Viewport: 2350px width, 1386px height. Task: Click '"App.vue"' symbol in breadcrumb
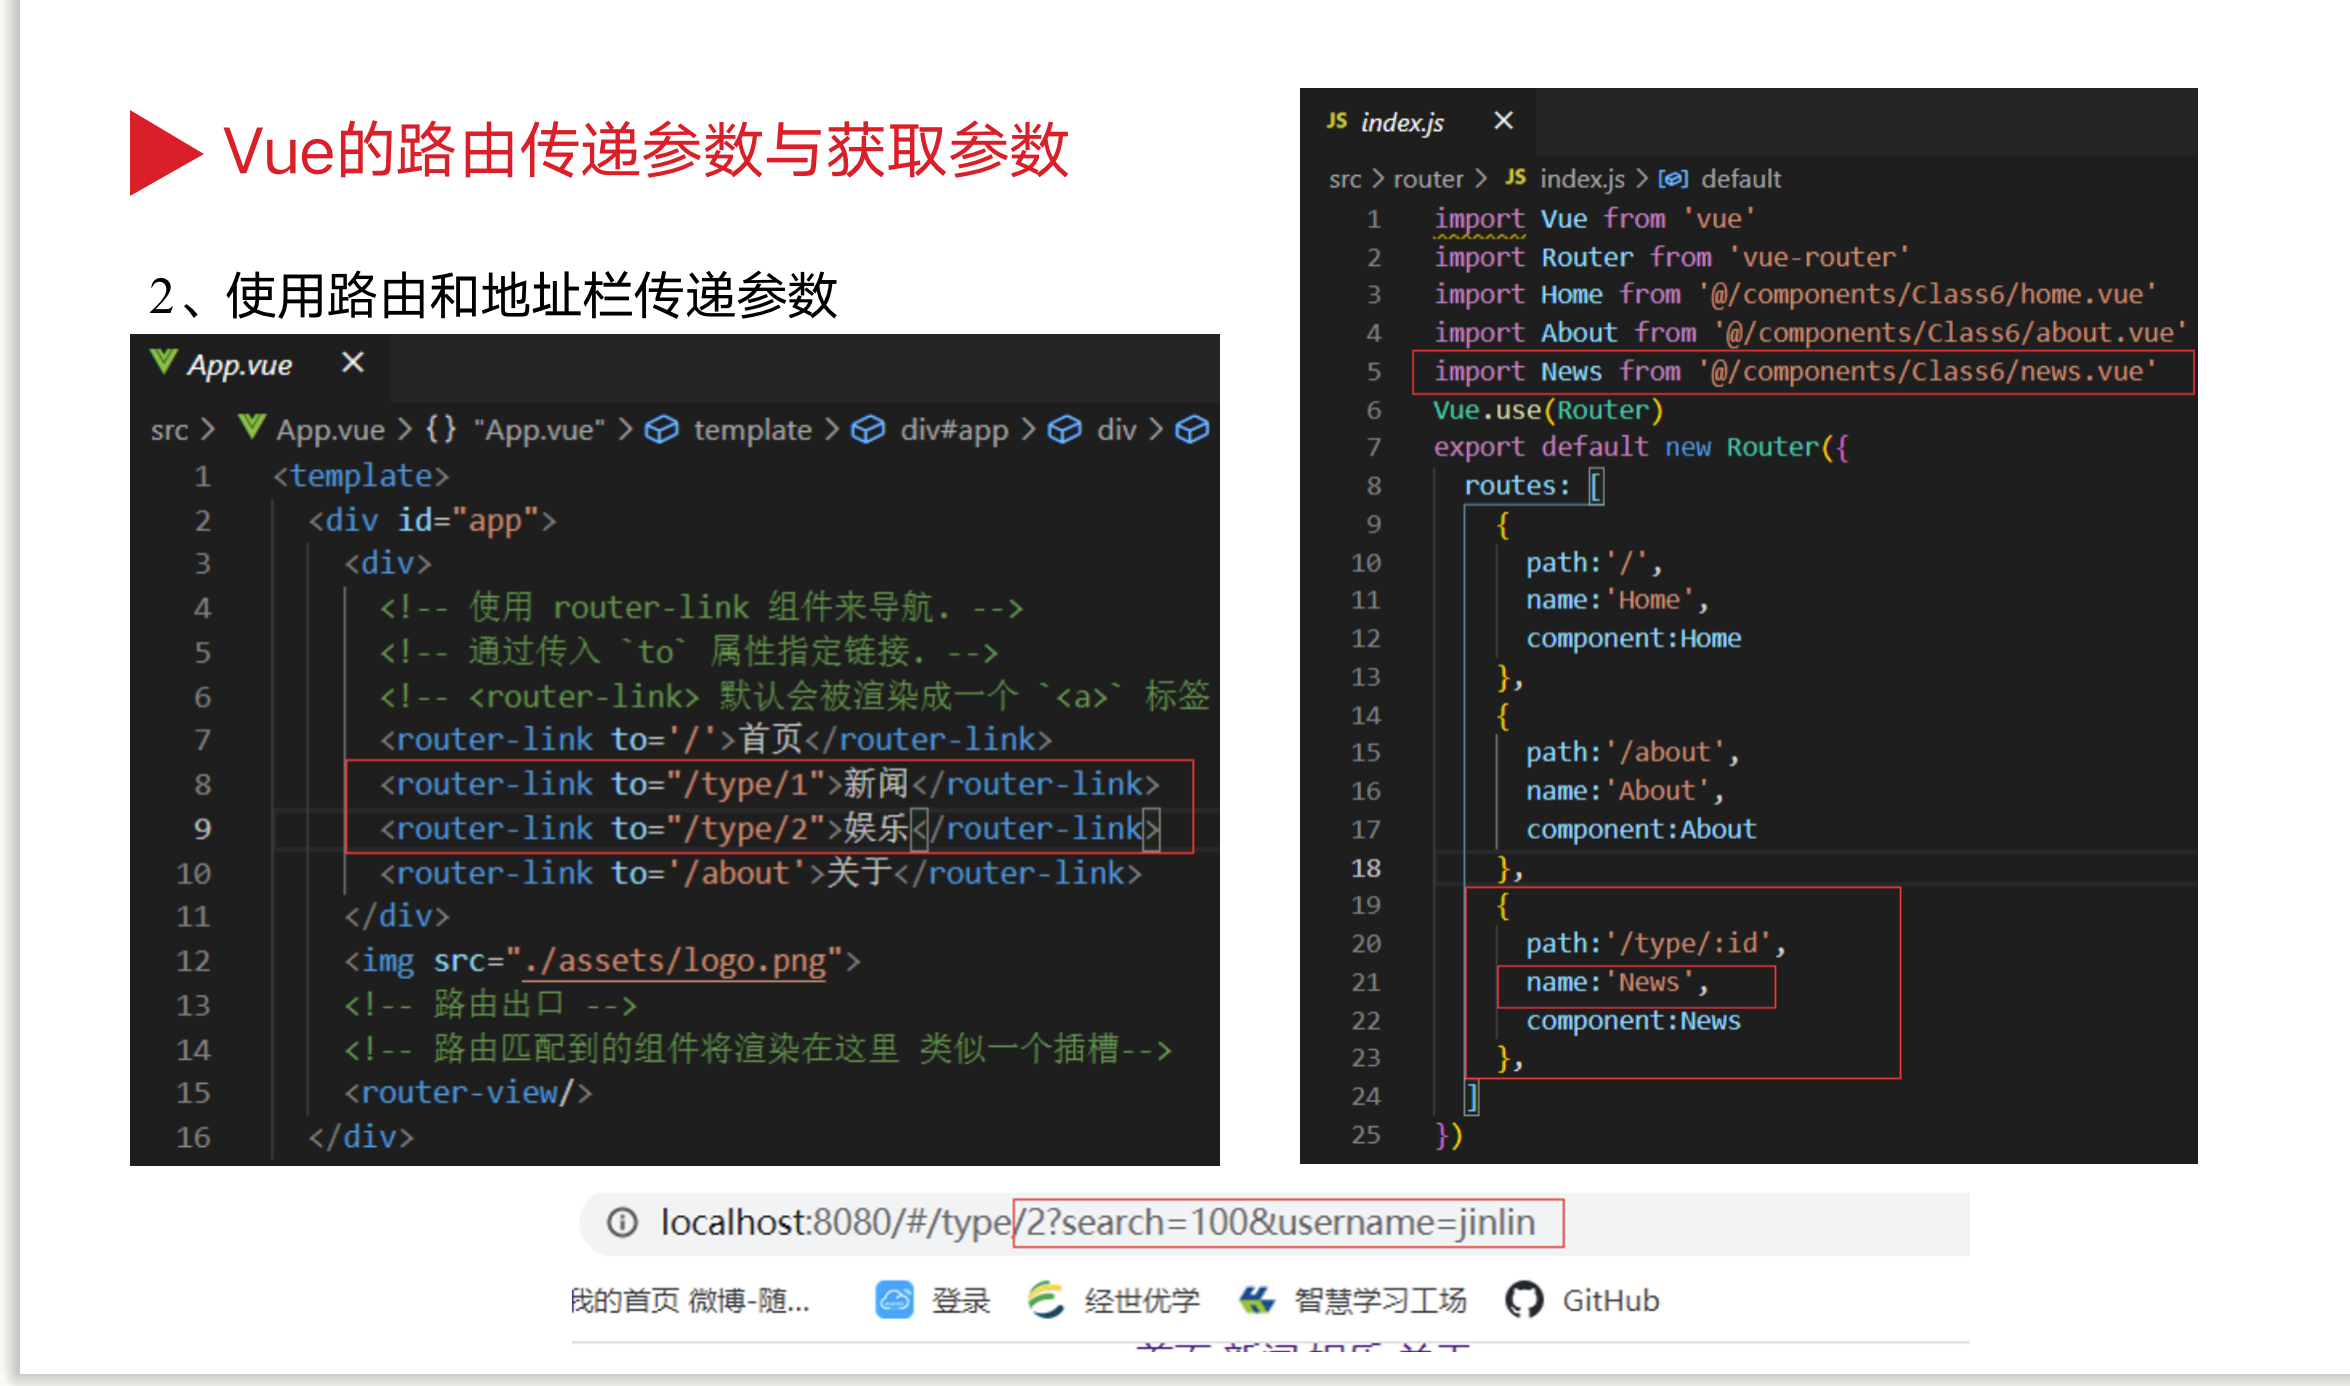point(540,430)
